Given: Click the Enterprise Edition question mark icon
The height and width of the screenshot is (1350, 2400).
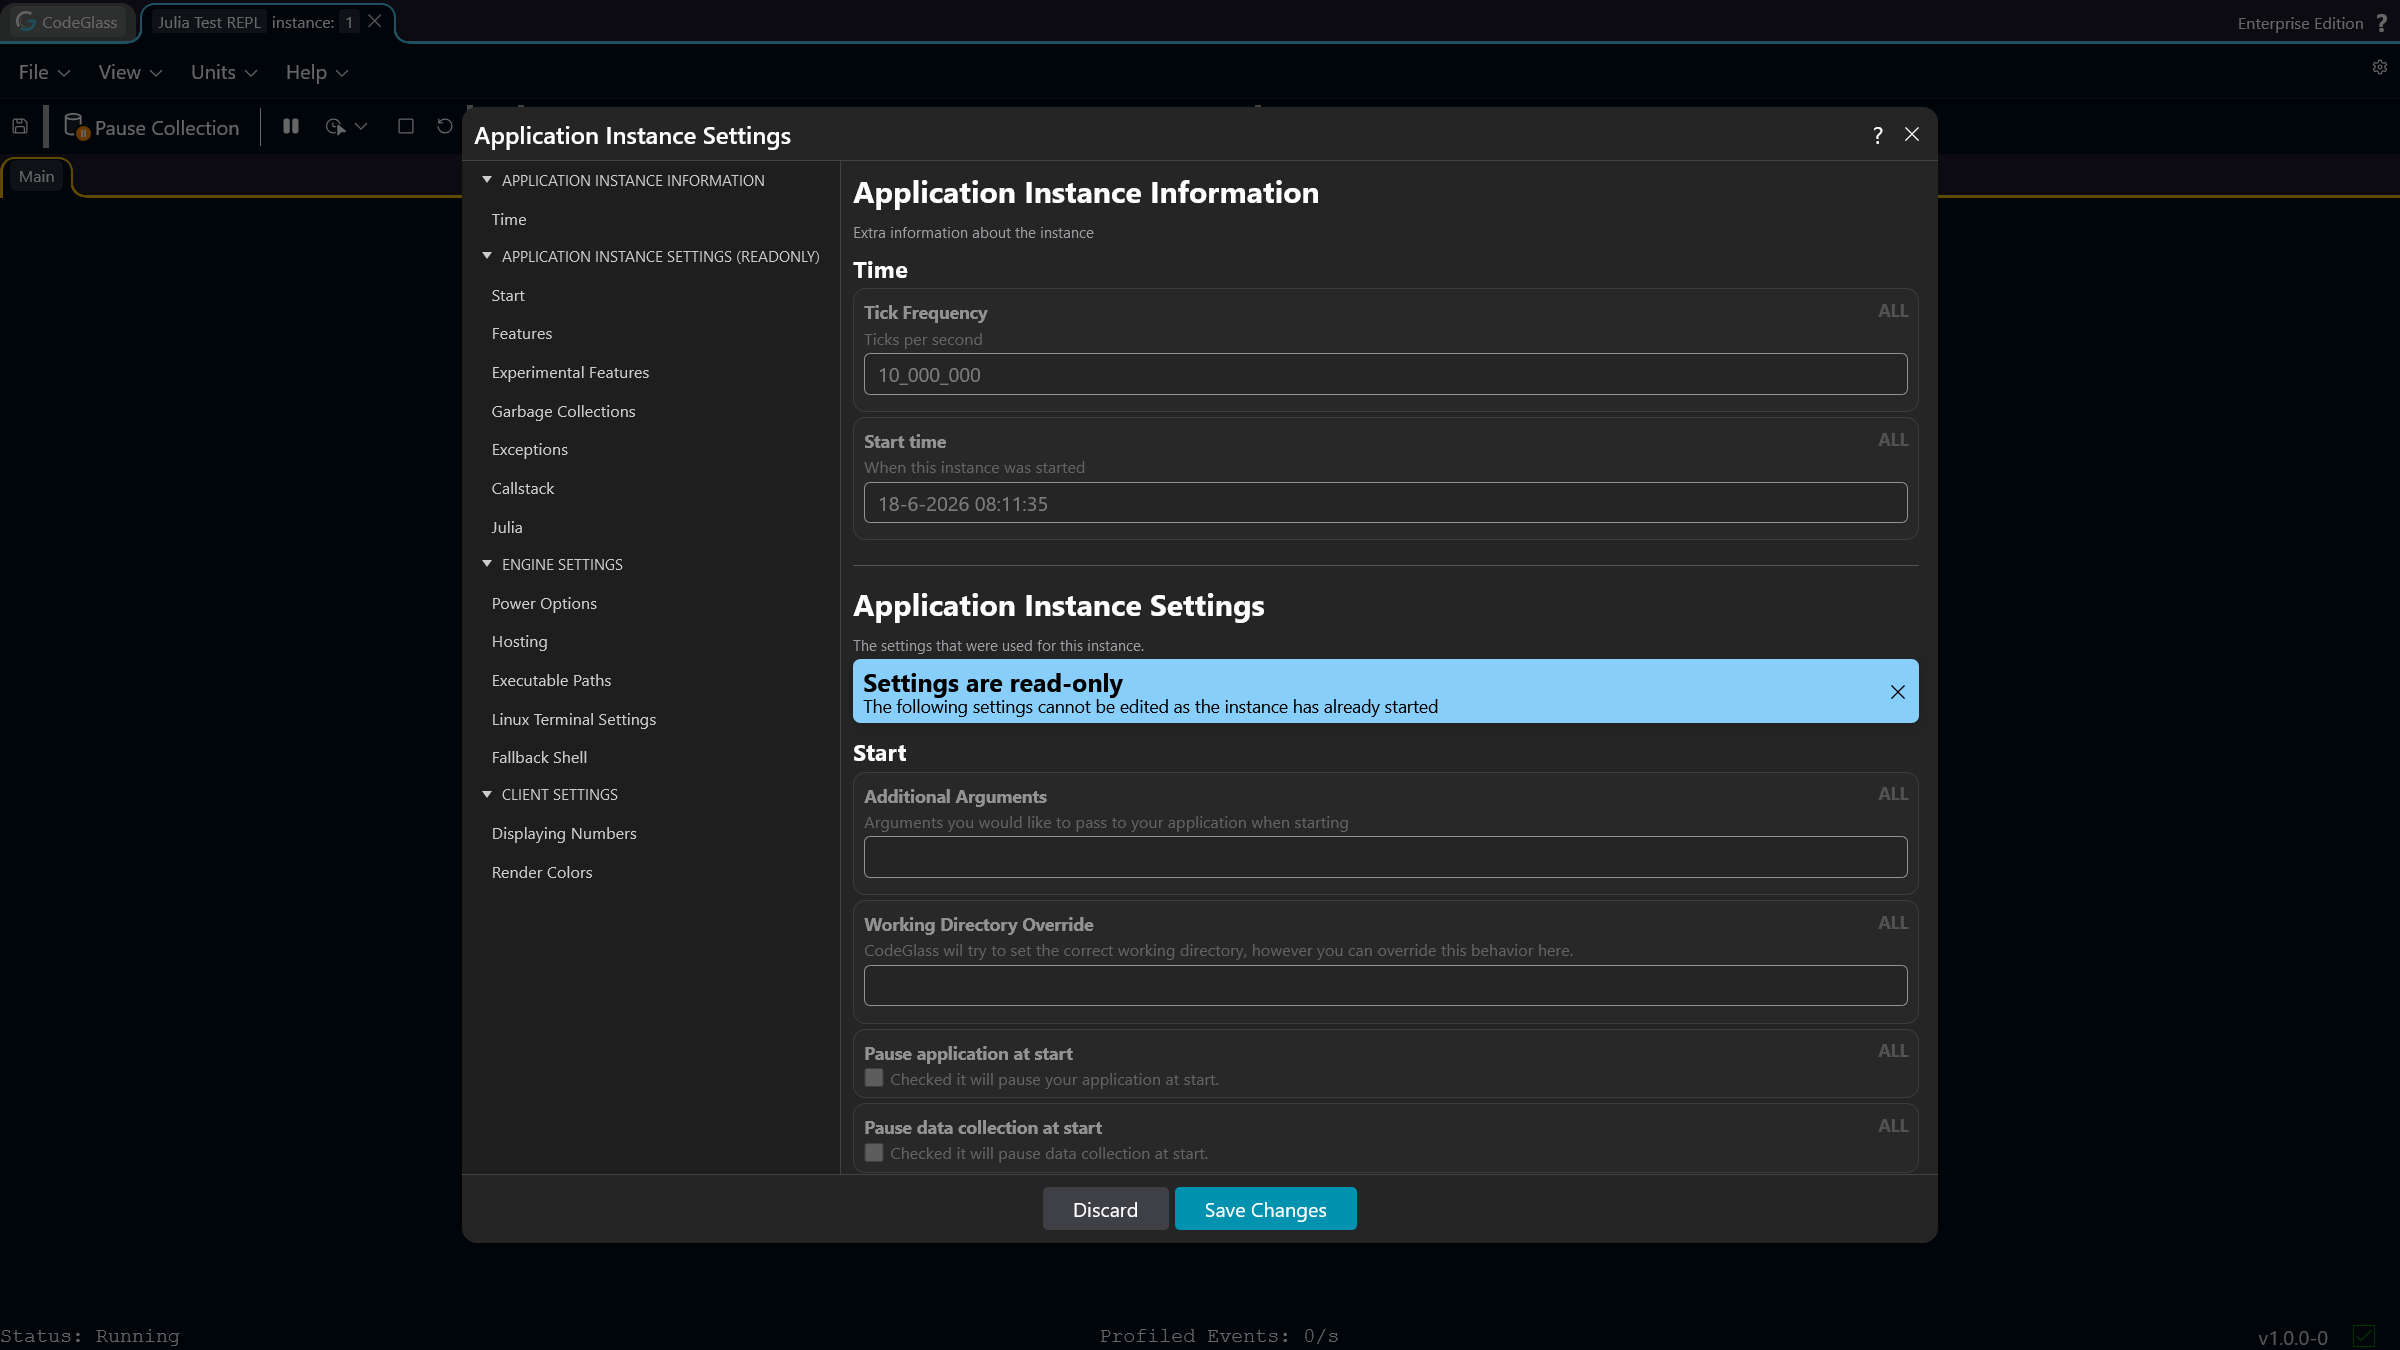Looking at the screenshot, I should click(x=2381, y=23).
